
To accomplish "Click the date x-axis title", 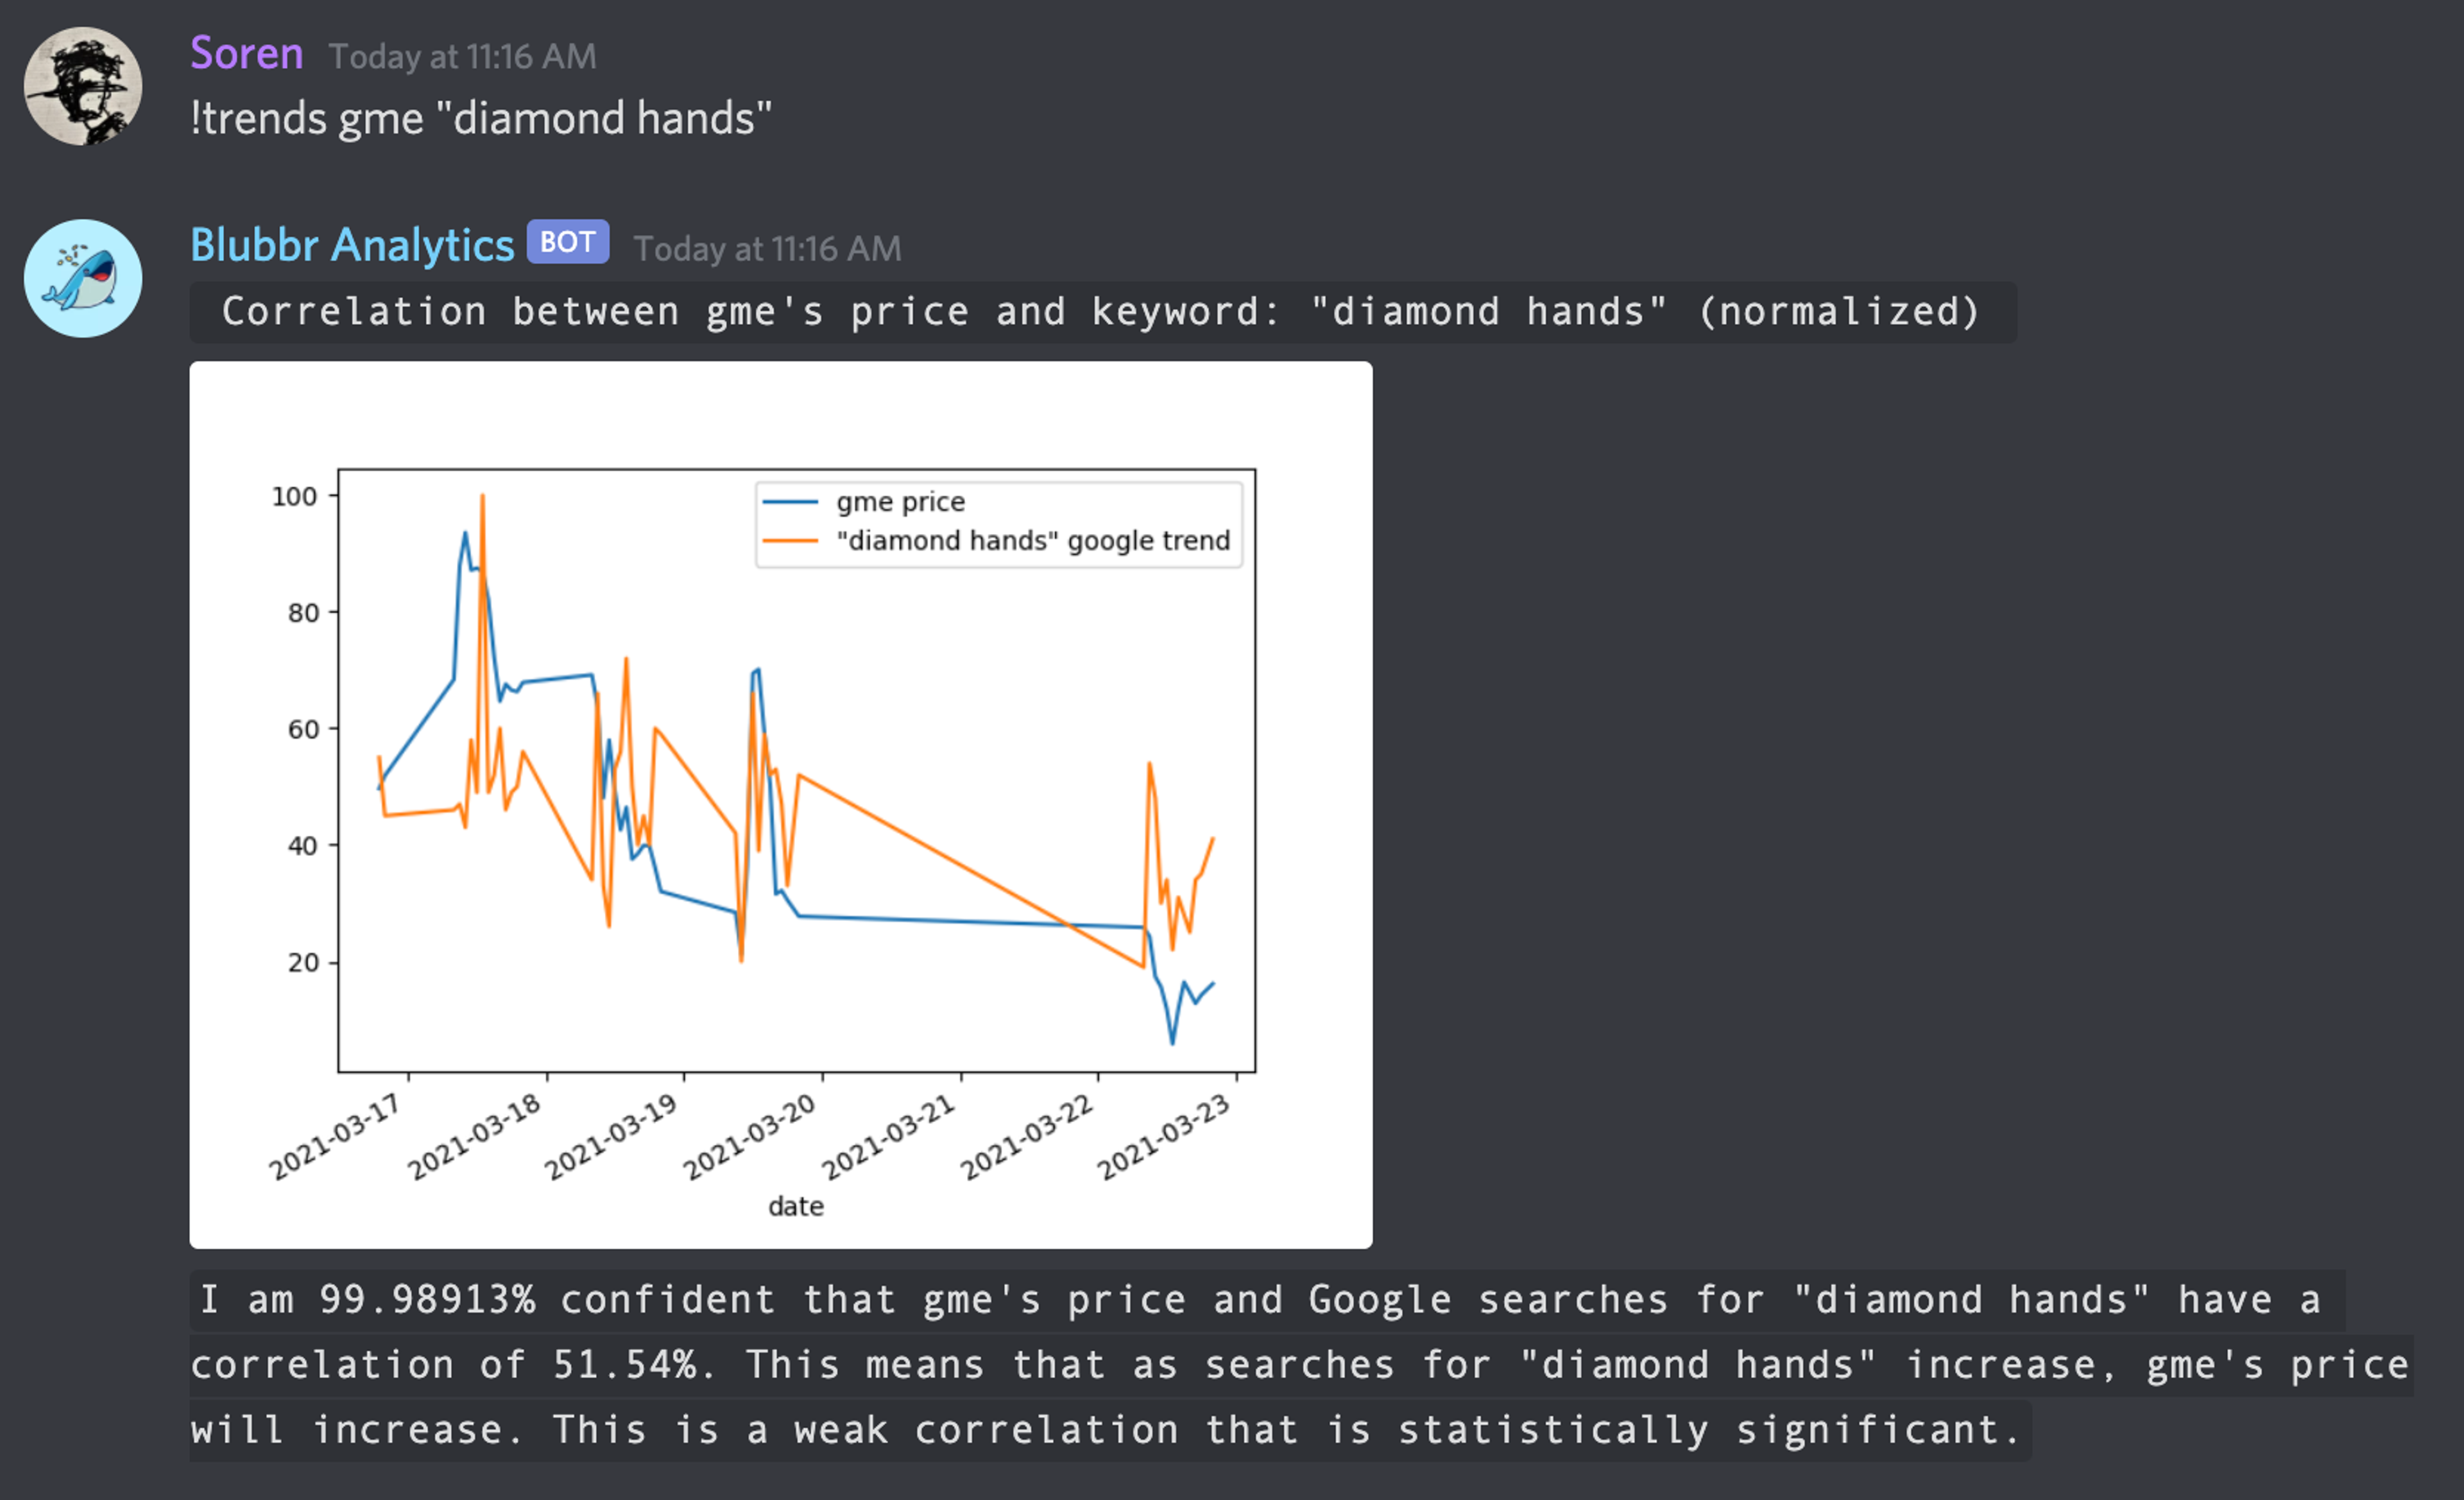I will point(796,1206).
